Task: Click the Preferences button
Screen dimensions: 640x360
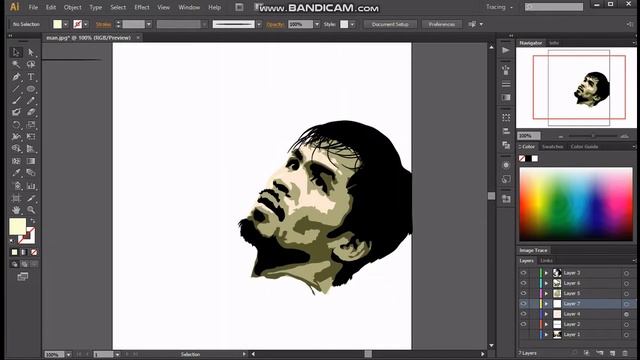Action: (x=442, y=24)
